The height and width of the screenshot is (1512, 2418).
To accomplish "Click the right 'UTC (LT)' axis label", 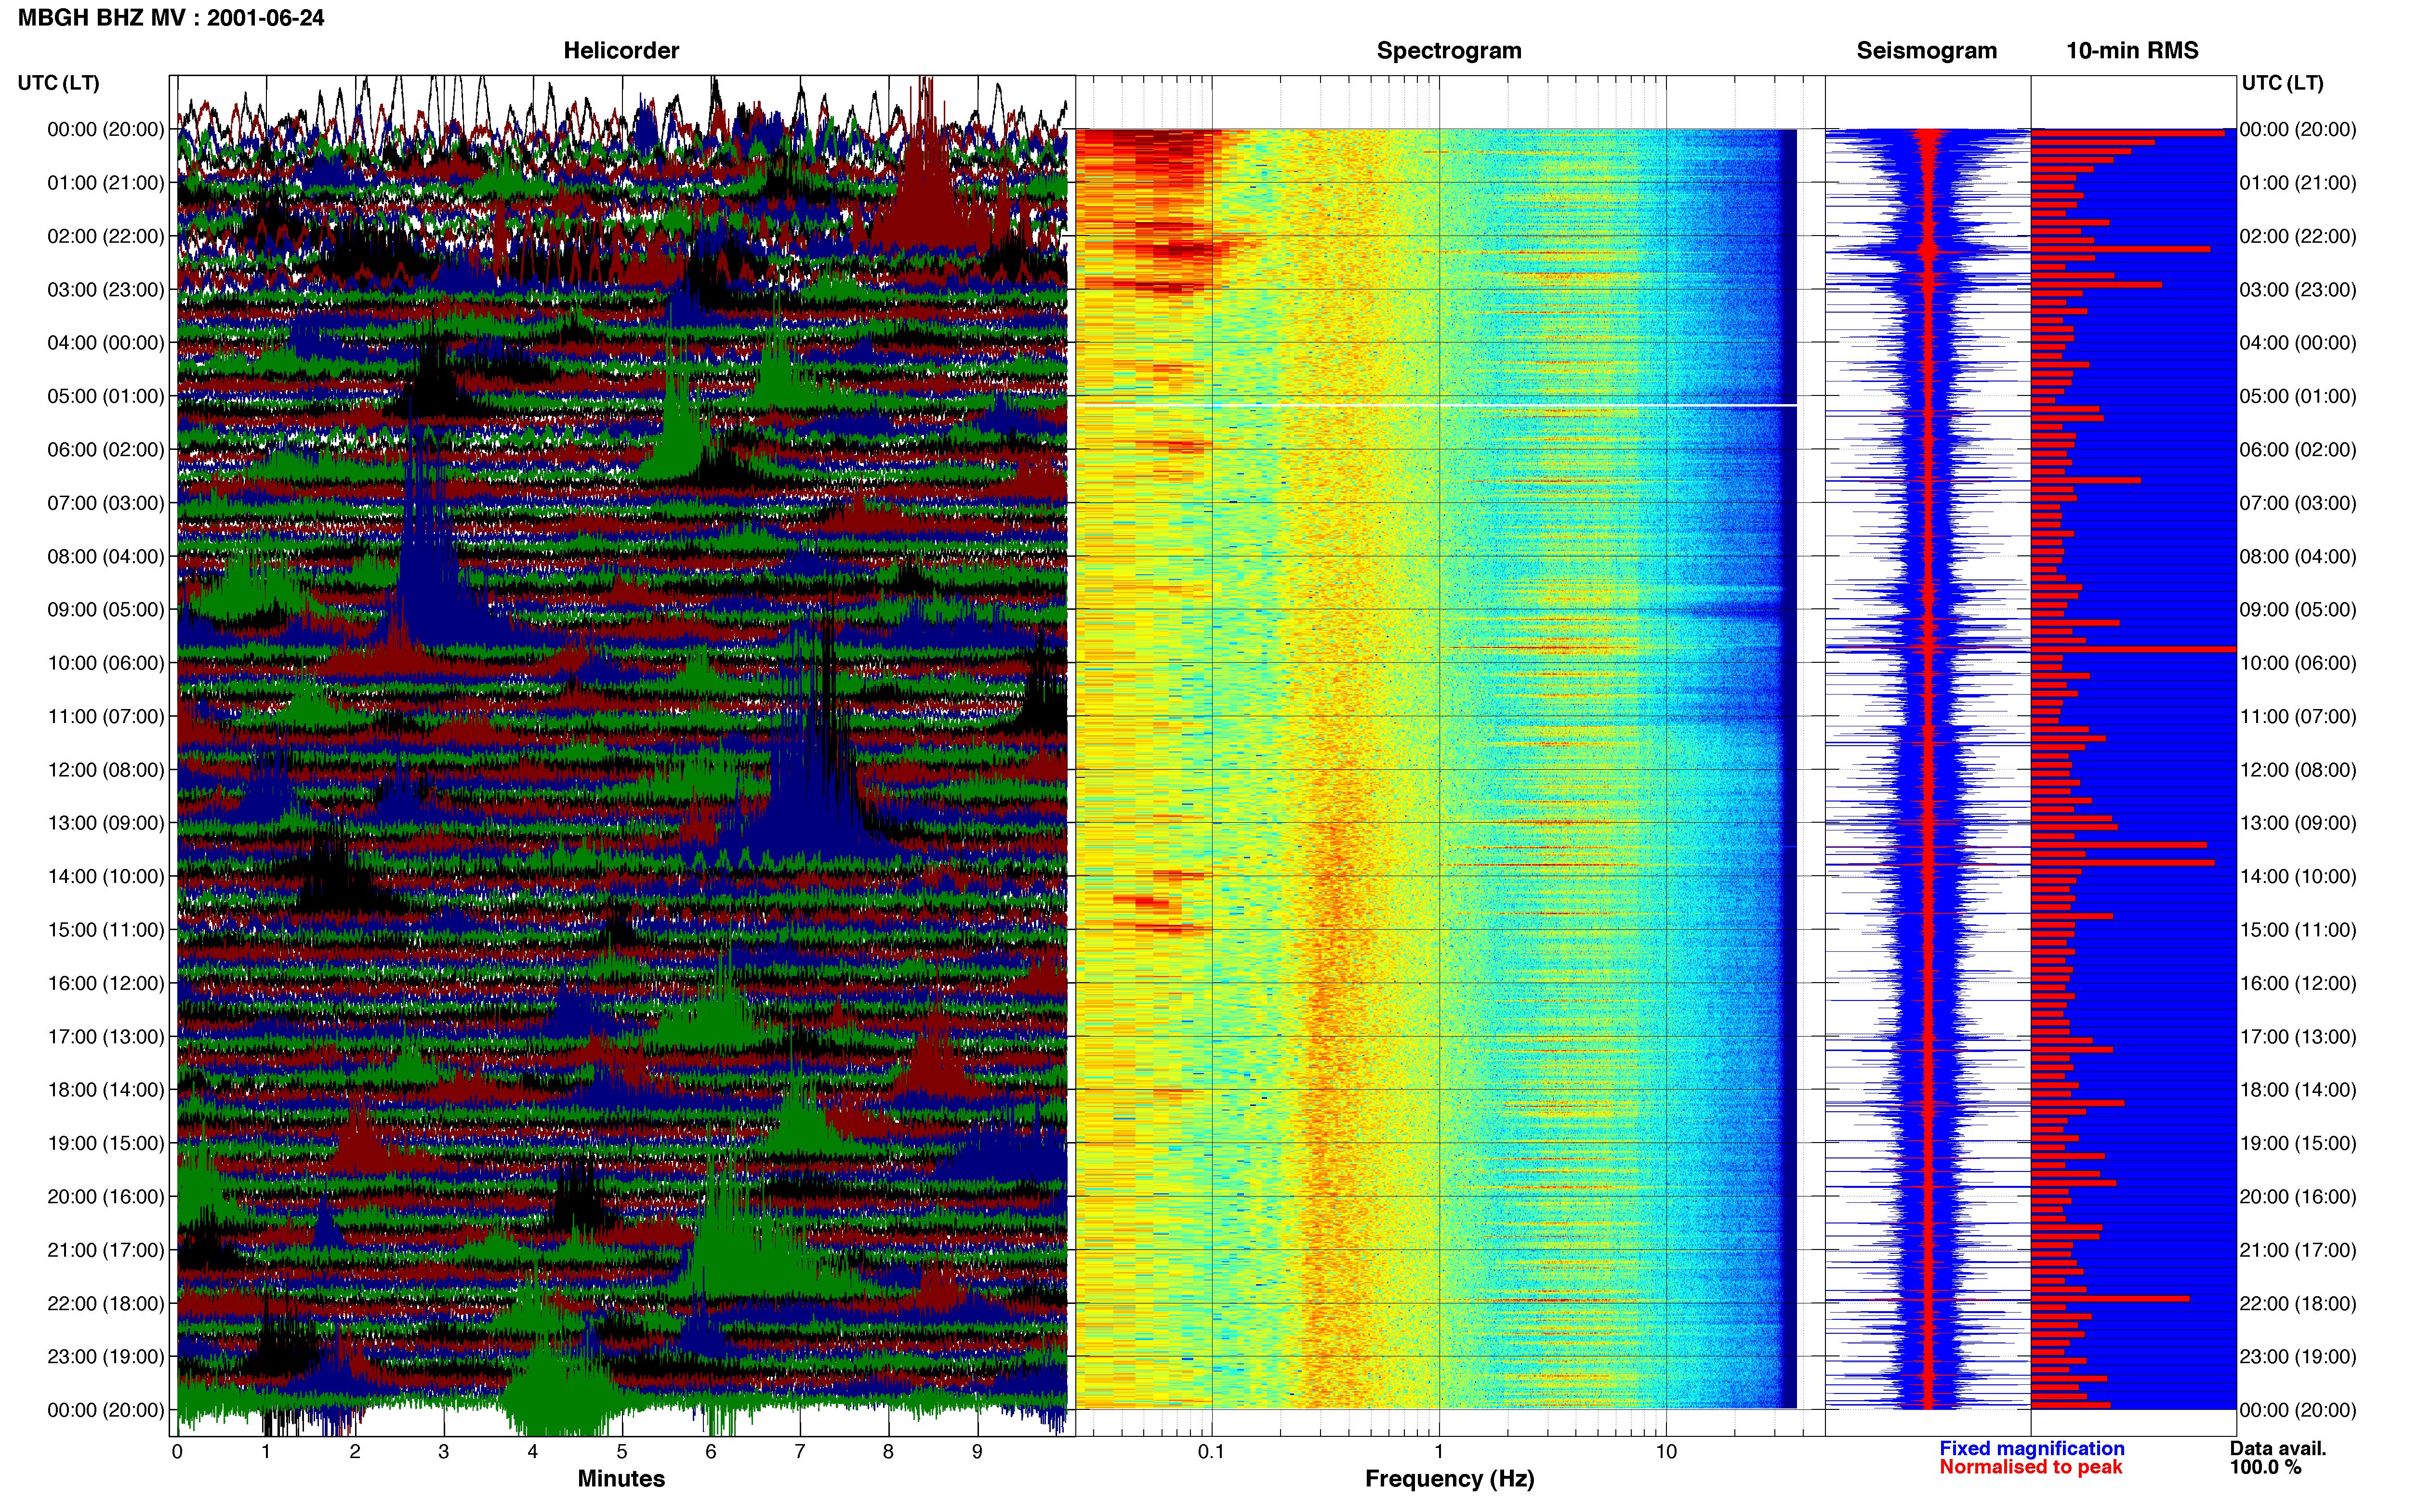I will pos(2283,83).
